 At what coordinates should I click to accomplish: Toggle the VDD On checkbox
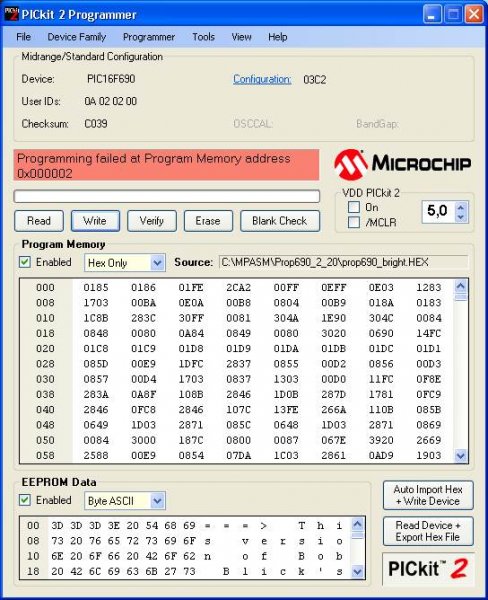(354, 207)
